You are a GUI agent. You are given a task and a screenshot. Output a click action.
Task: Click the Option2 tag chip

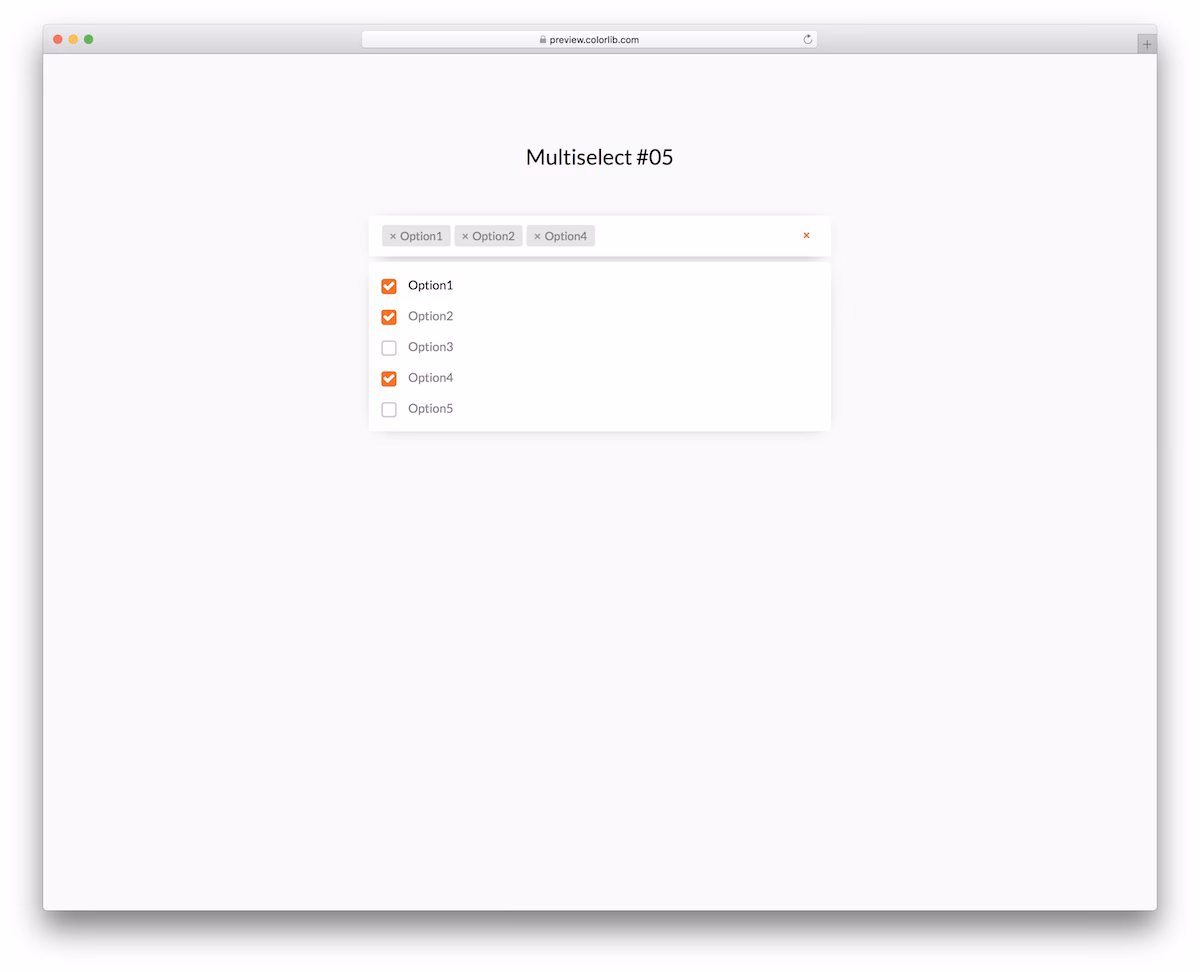pyautogui.click(x=489, y=236)
